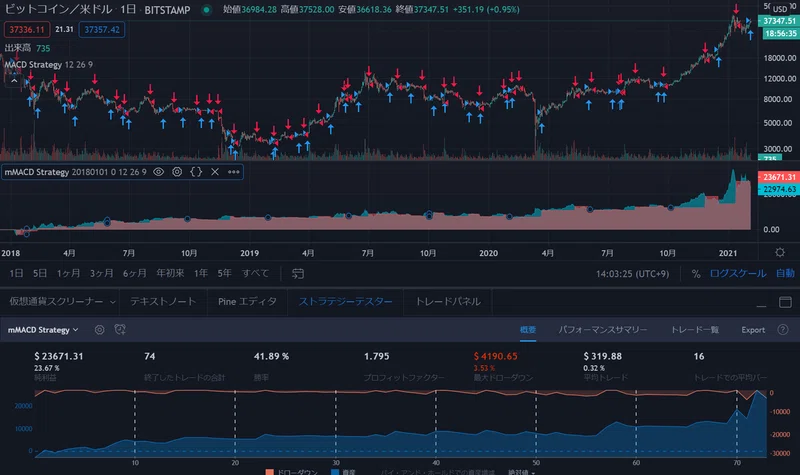
Task: Click the average trade $ 319.88 value
Action: coord(603,356)
